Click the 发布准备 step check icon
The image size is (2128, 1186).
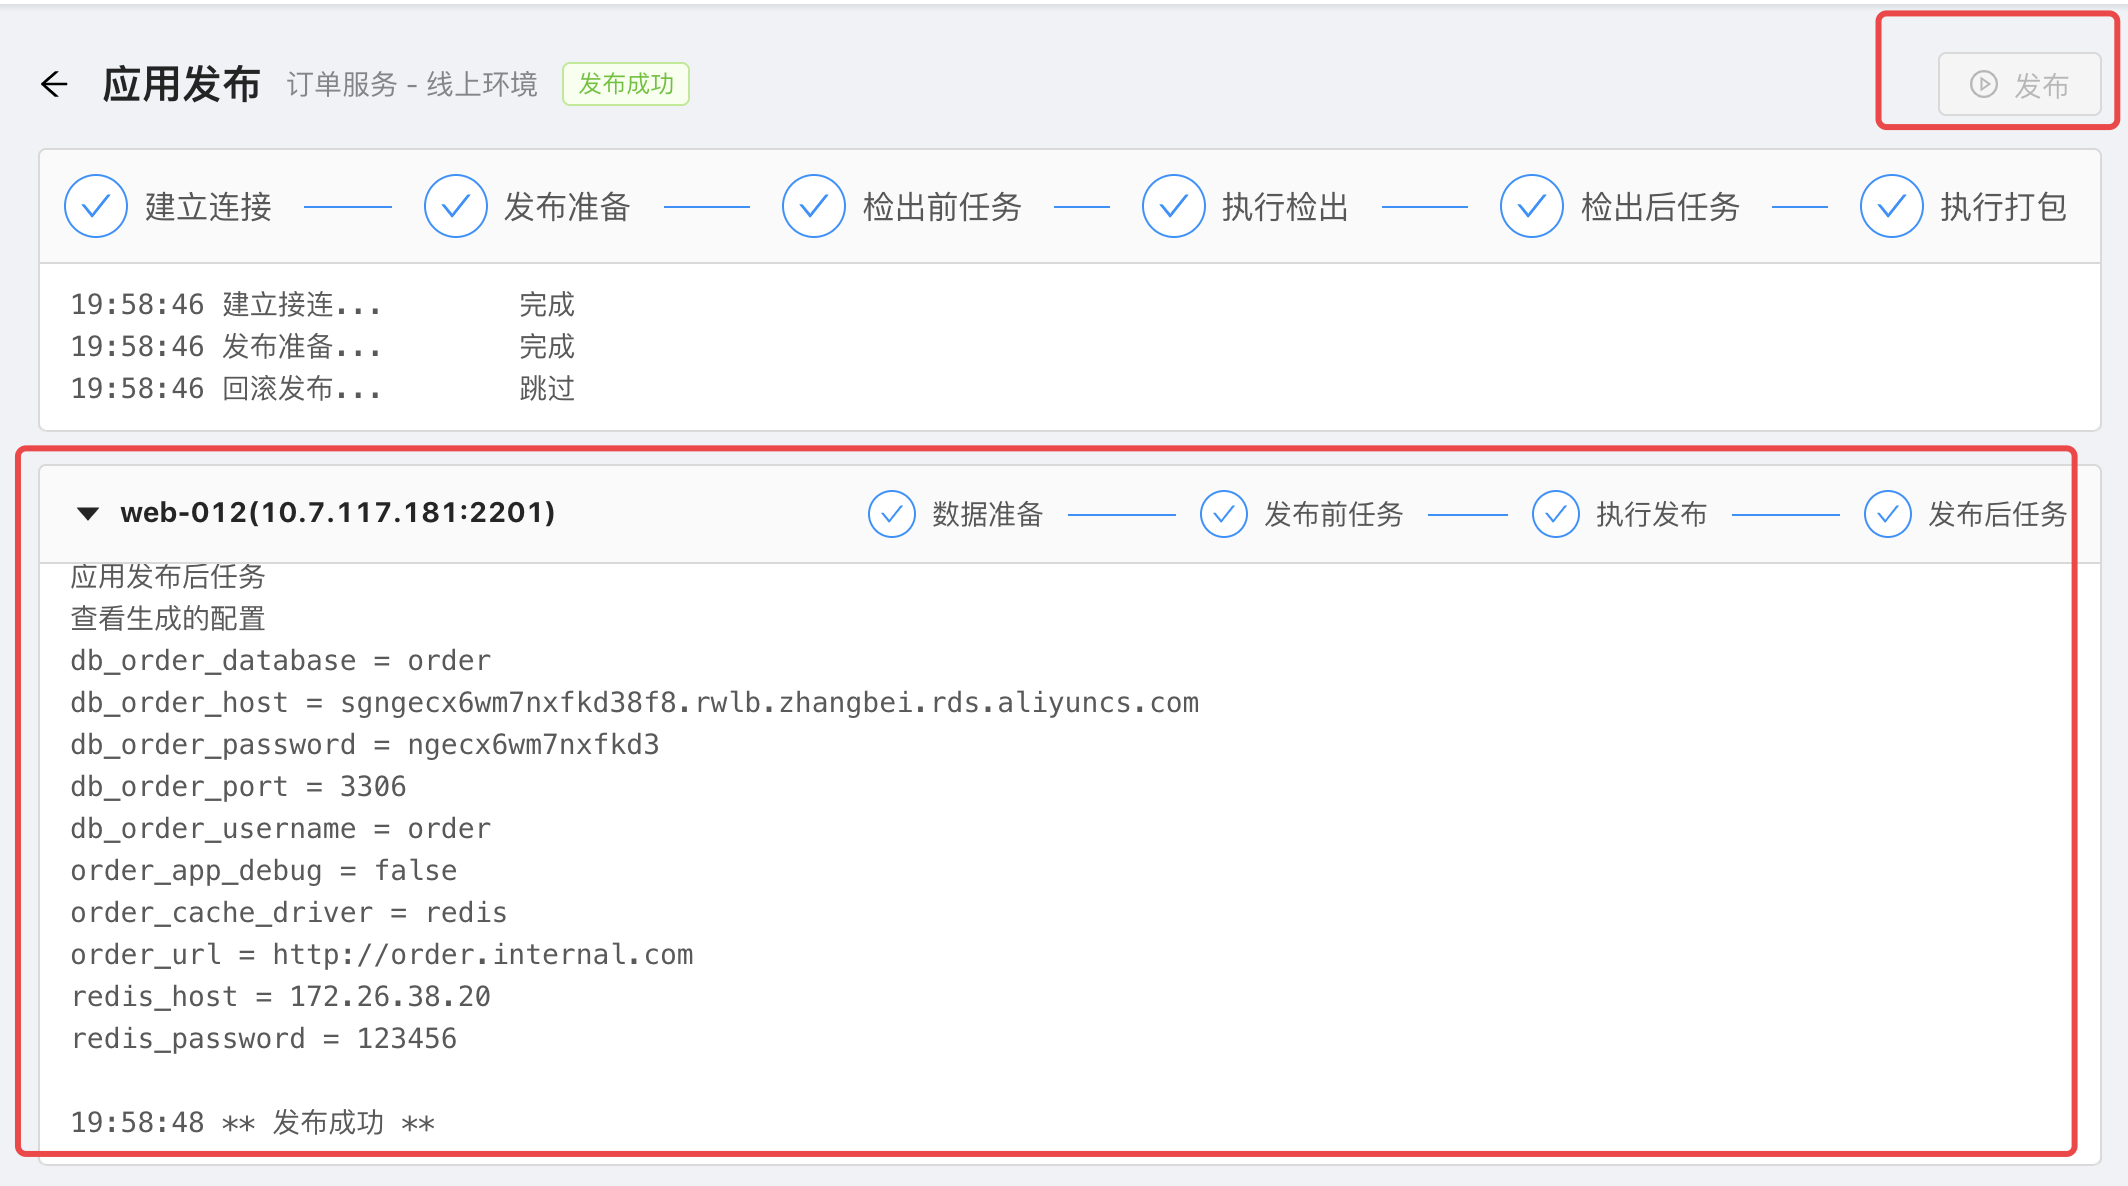(456, 206)
